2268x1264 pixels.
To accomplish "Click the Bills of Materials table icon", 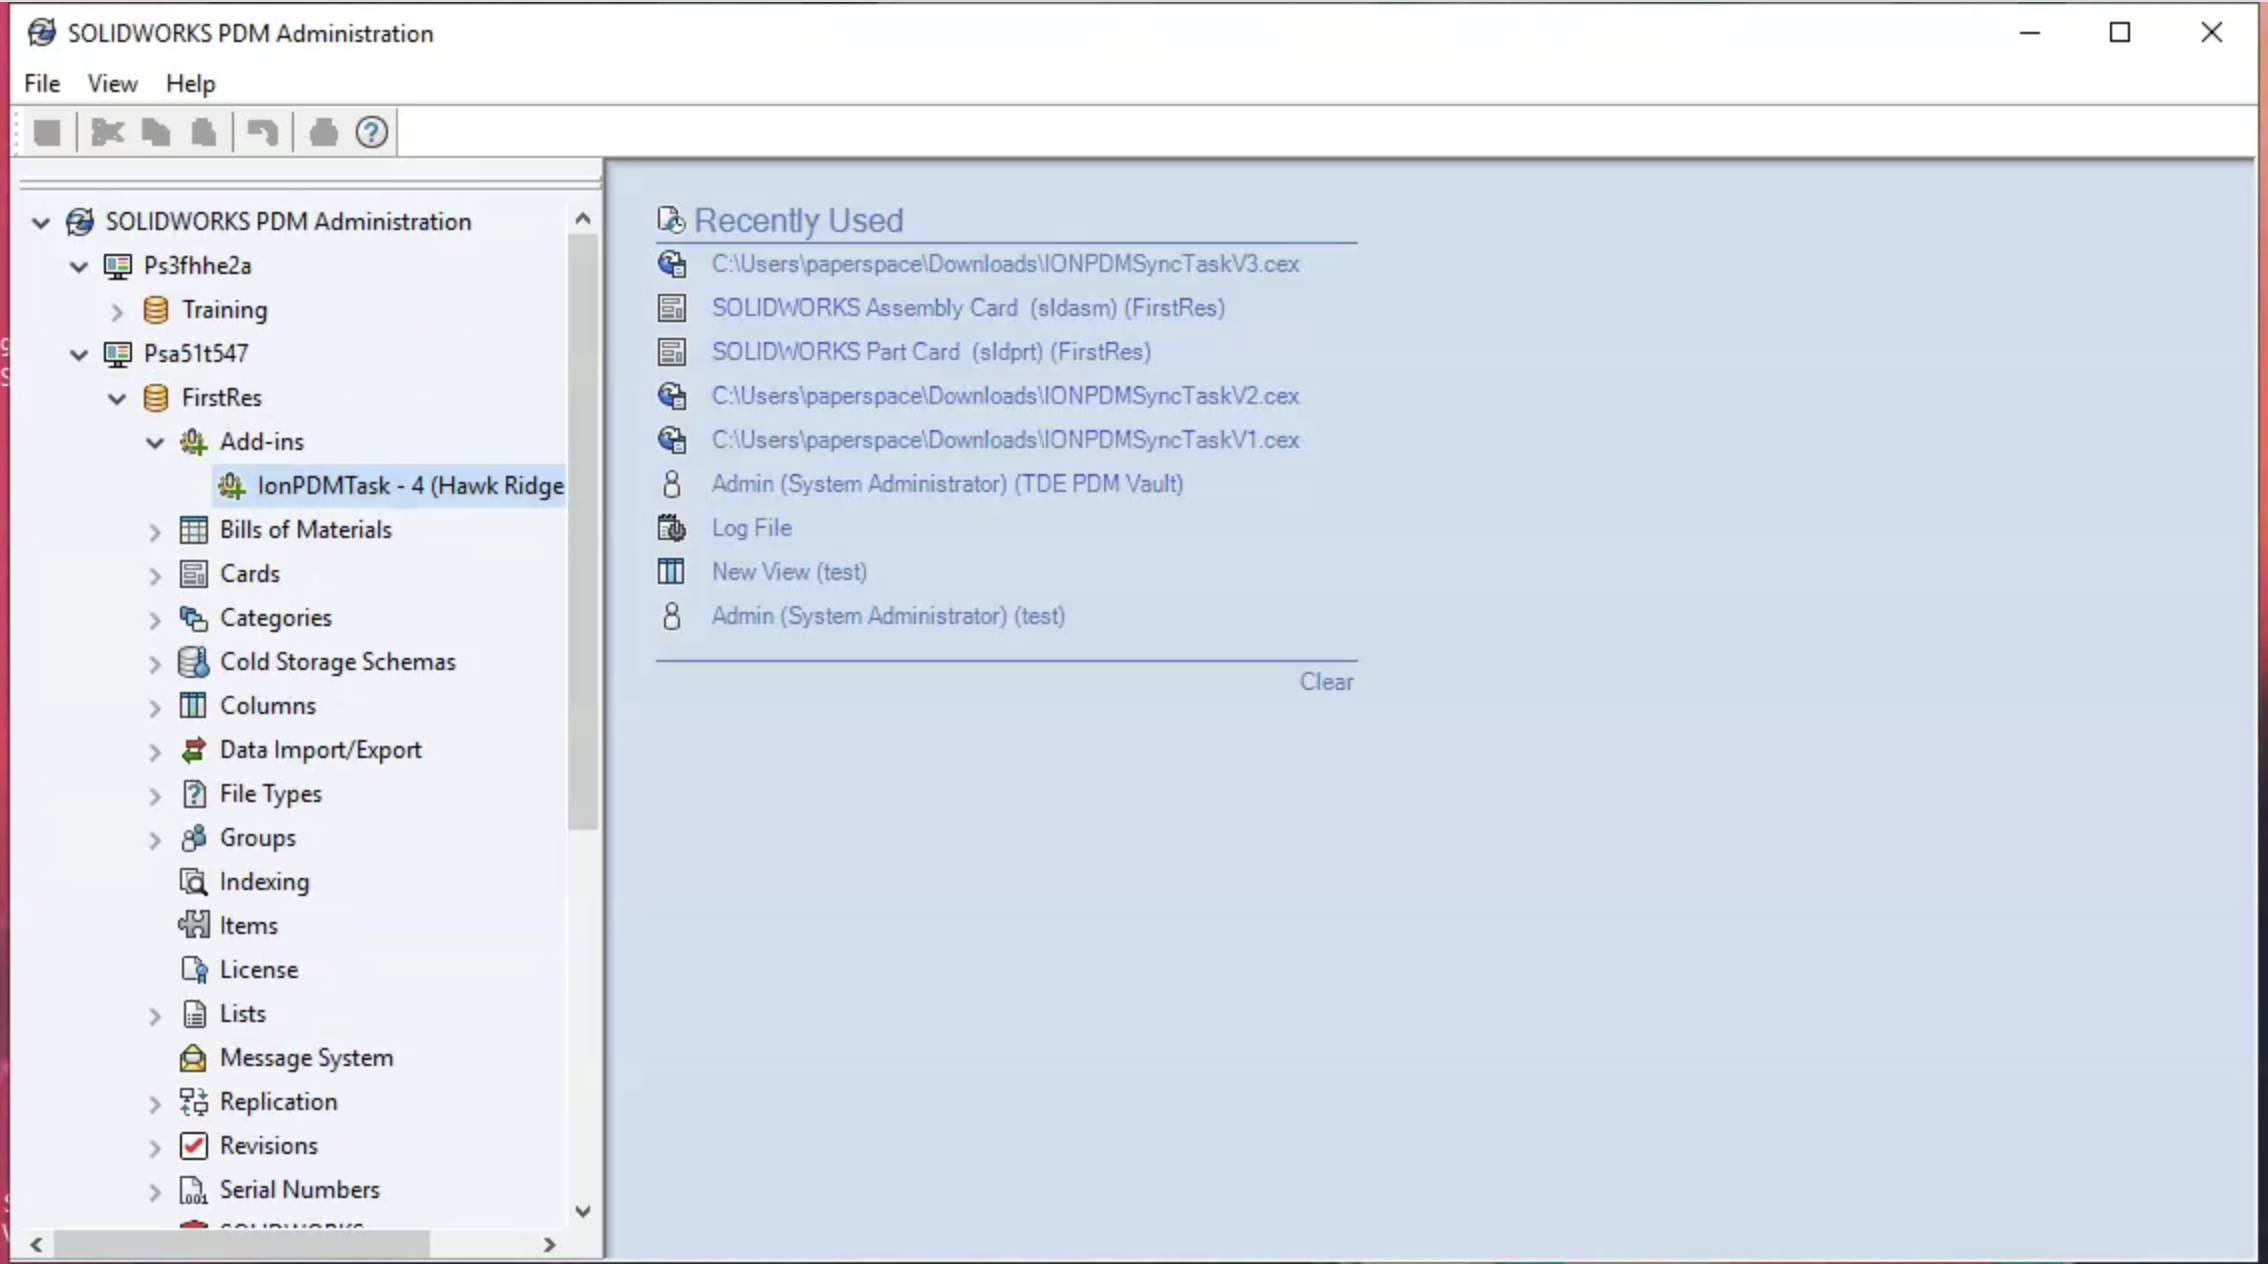I will point(194,530).
